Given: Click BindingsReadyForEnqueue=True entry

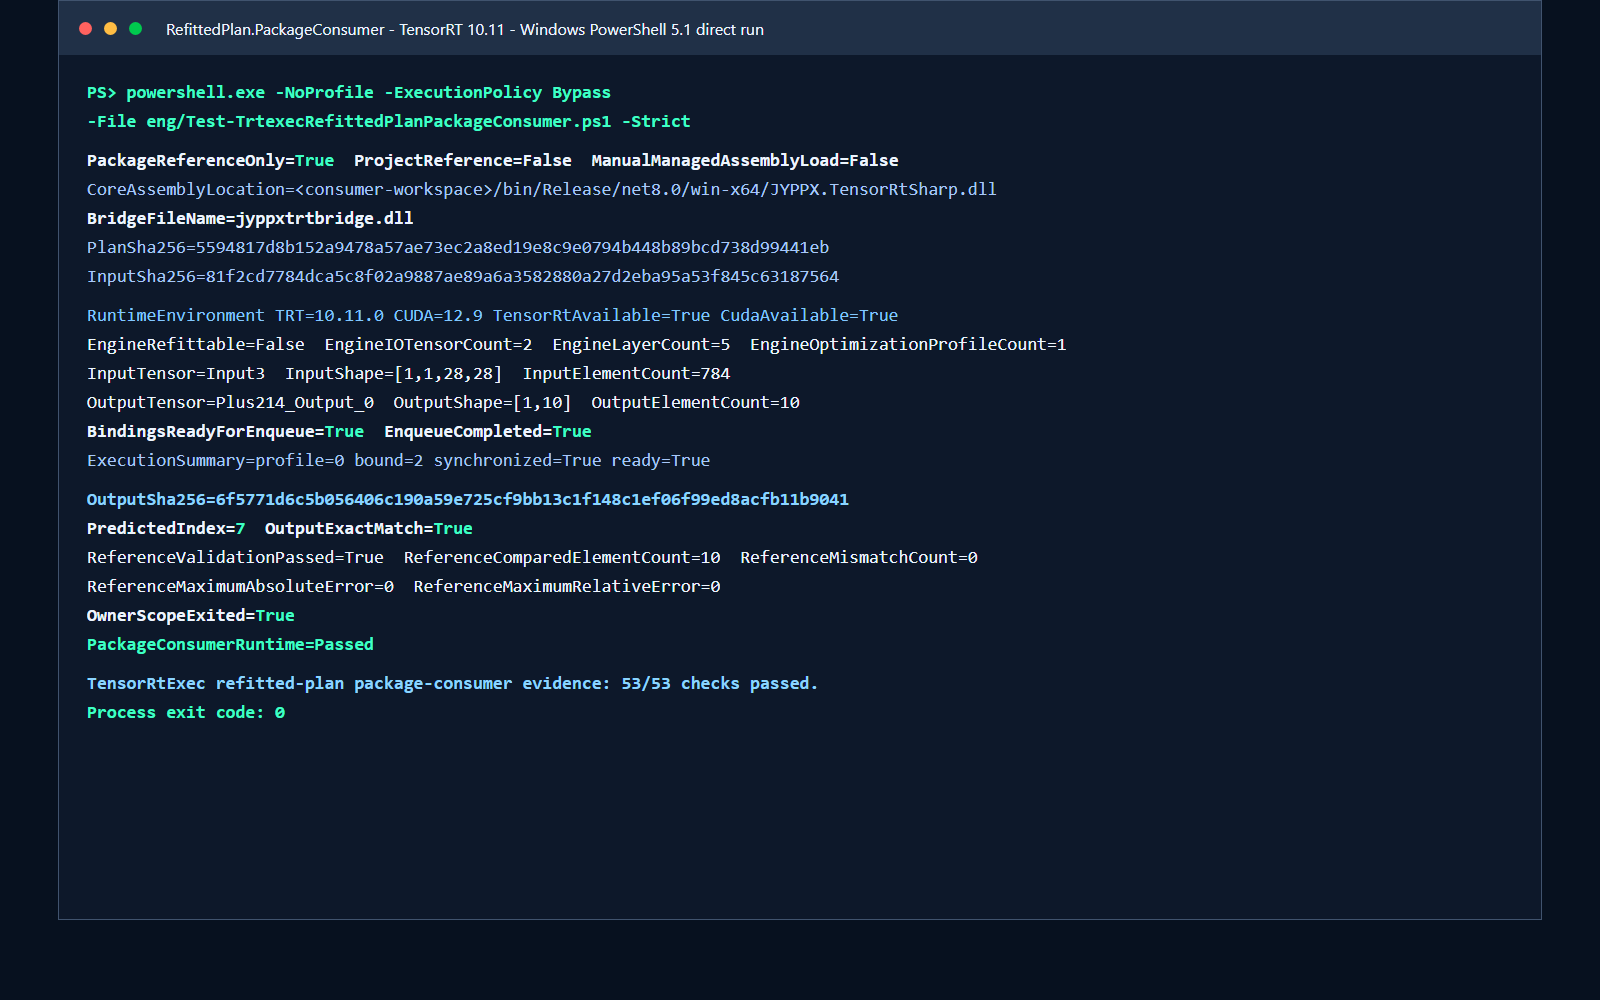Looking at the screenshot, I should [x=226, y=432].
